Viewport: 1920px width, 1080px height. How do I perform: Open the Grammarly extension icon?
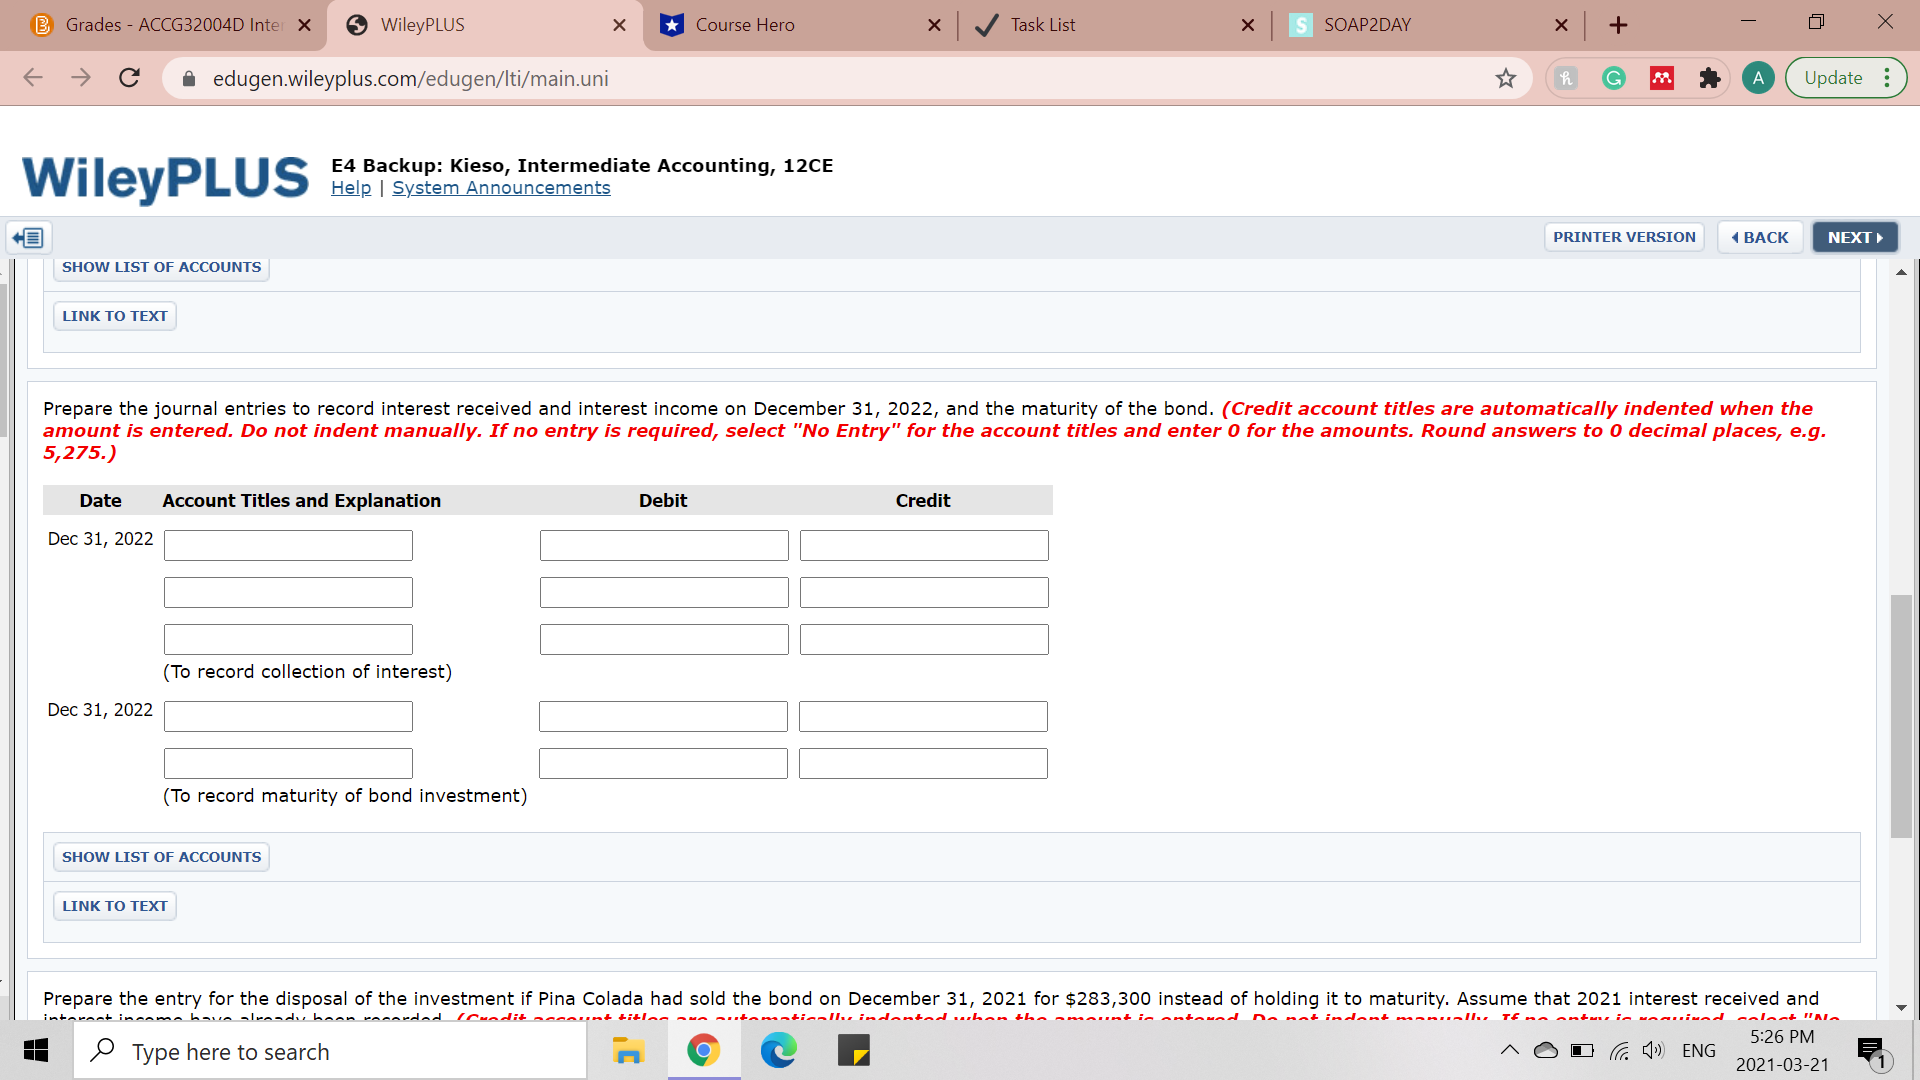[1613, 77]
